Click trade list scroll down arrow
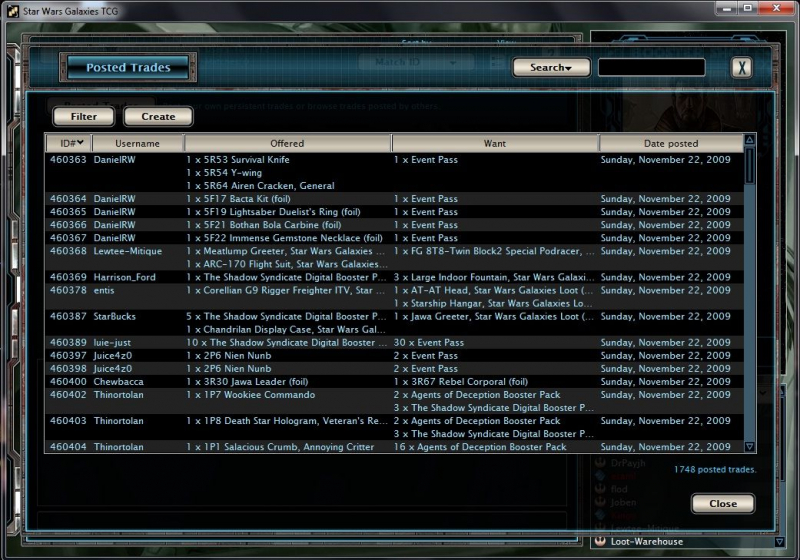The width and height of the screenshot is (800, 560). [749, 446]
